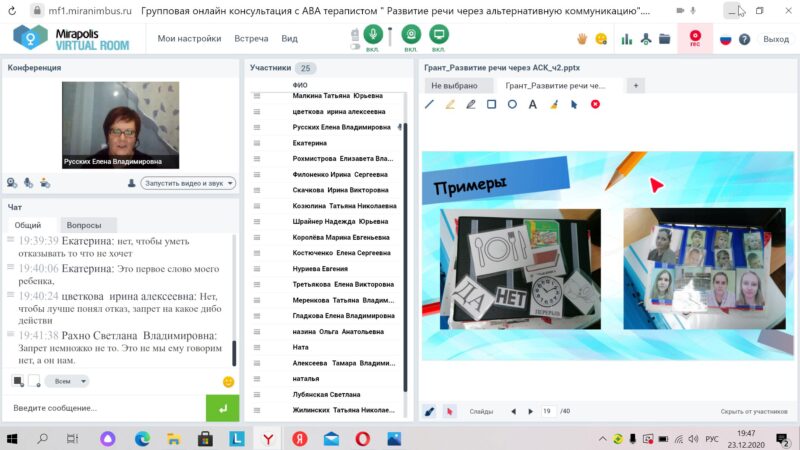Screen dimensions: 800x450
Task: Open row menu for Нуриева Евгения
Action: 257,269
